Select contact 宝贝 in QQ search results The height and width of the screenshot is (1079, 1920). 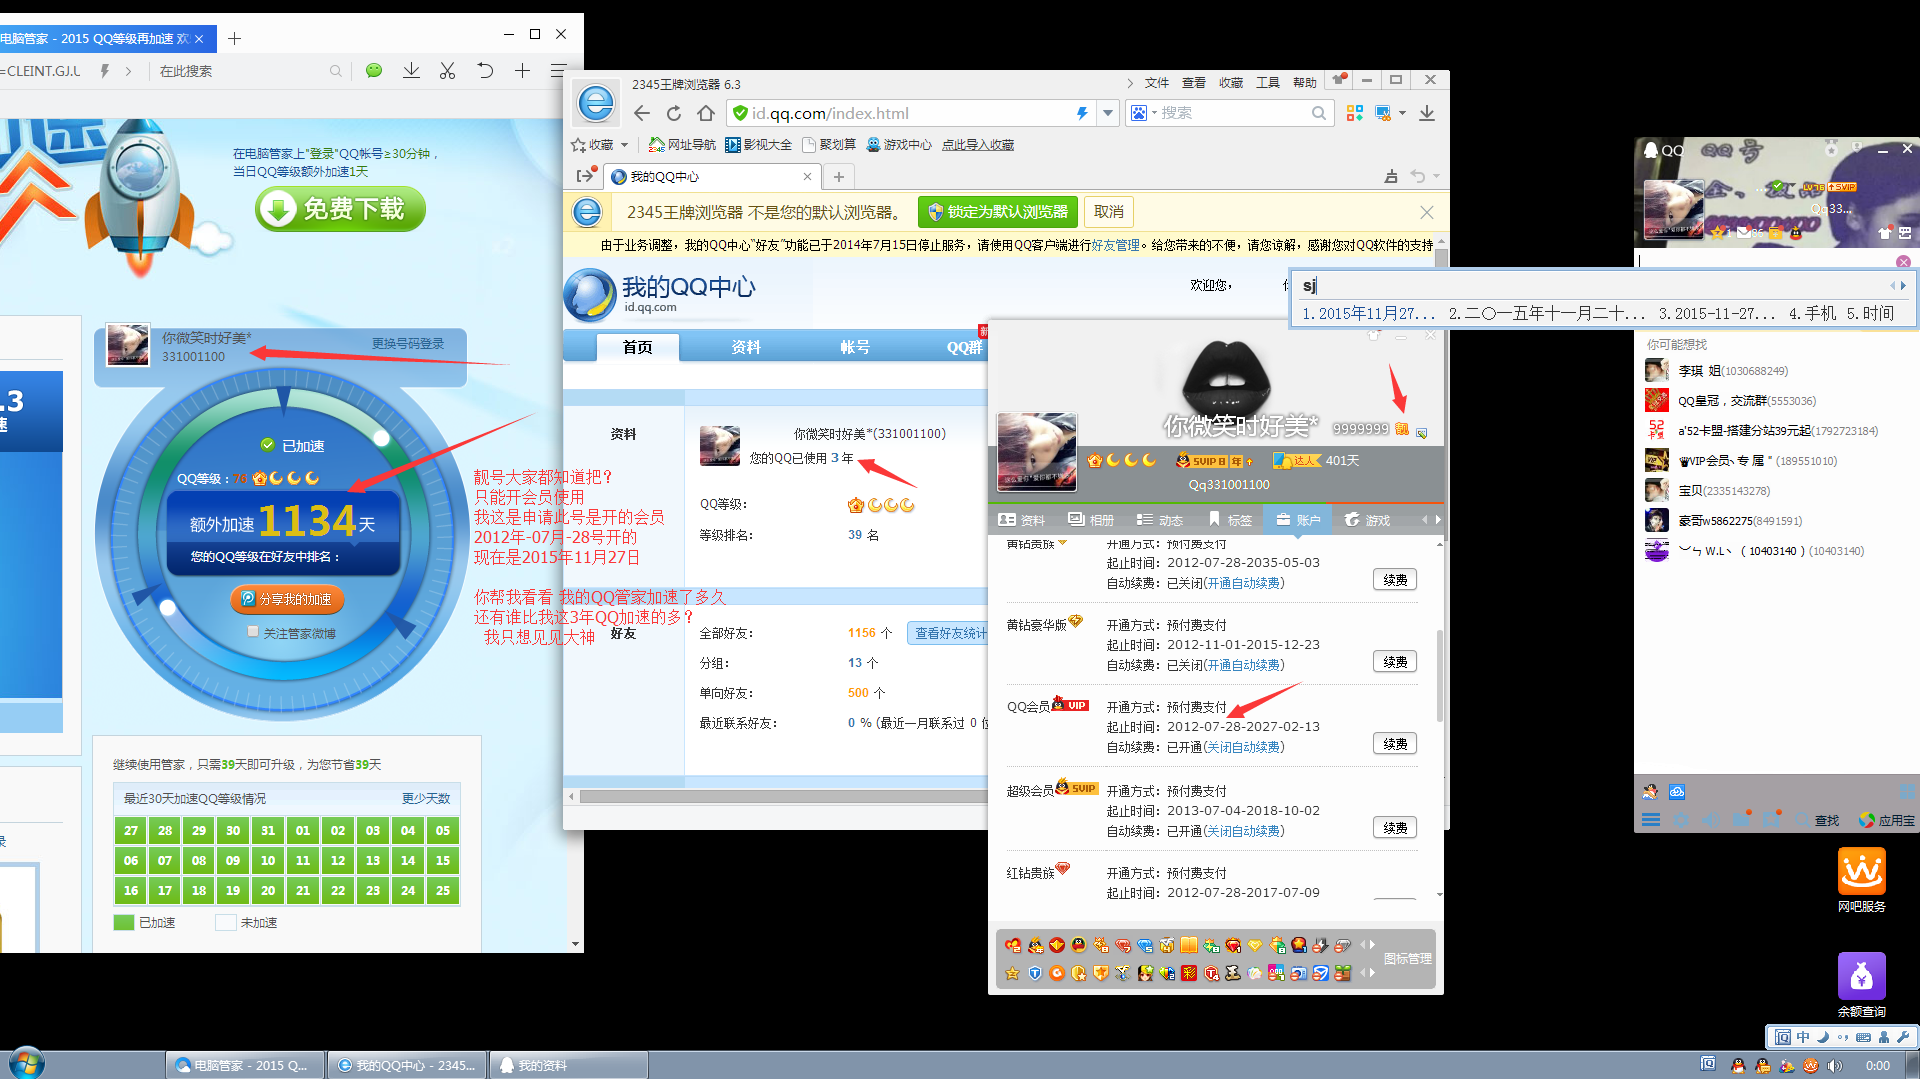pos(1775,491)
